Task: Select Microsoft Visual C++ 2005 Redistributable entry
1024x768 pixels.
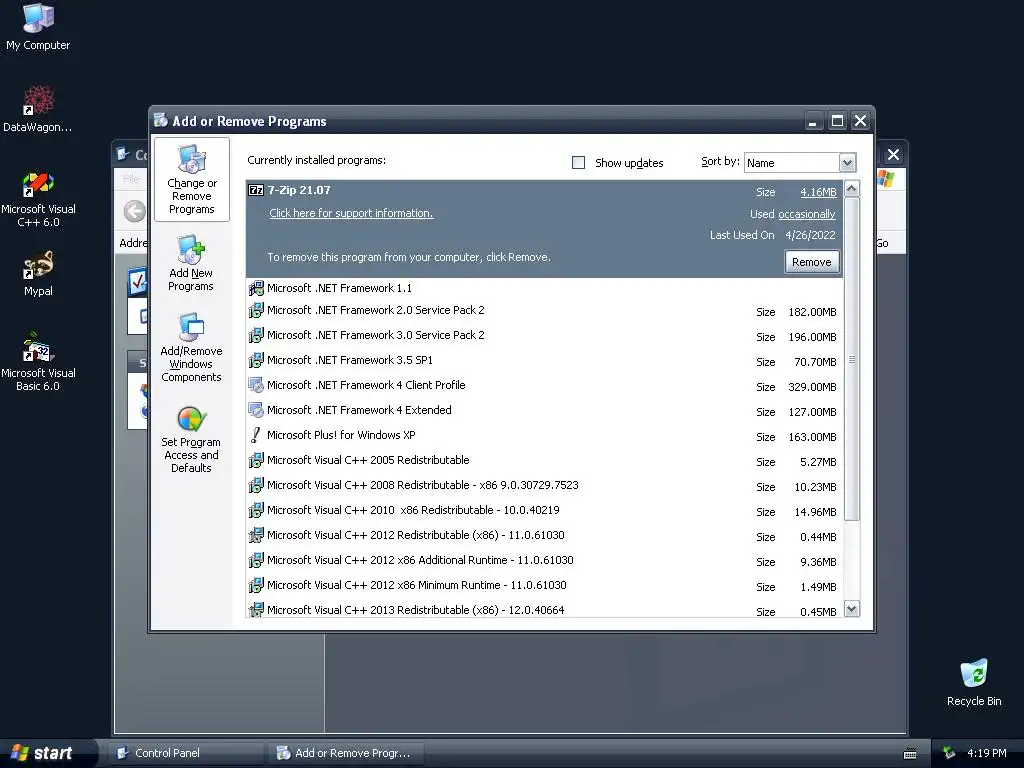Action: 545,460
